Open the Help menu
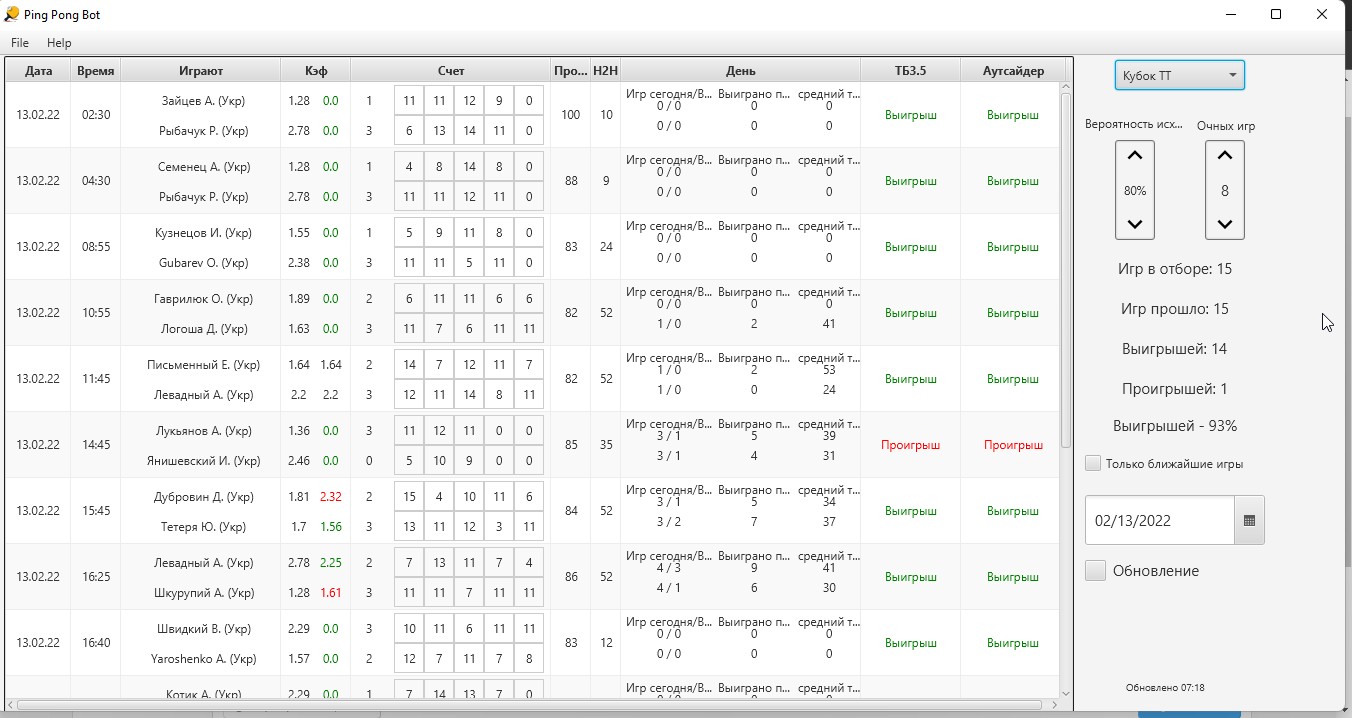 pos(59,43)
